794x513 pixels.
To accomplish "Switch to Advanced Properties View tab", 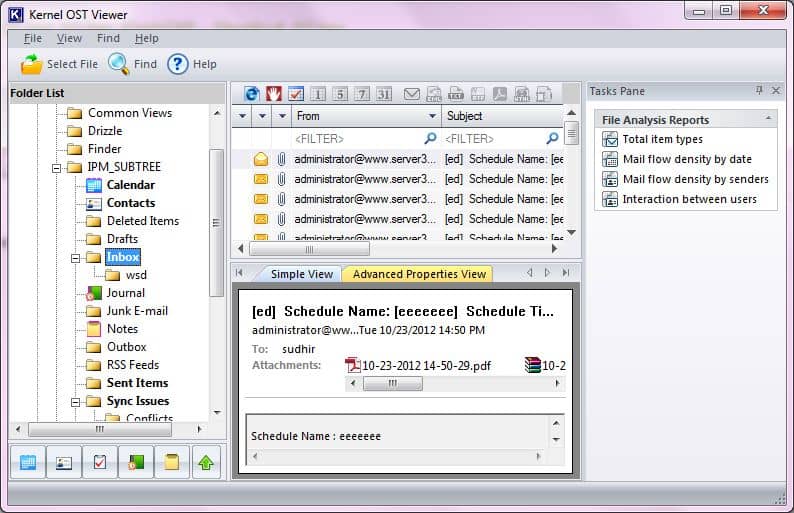I will point(419,274).
